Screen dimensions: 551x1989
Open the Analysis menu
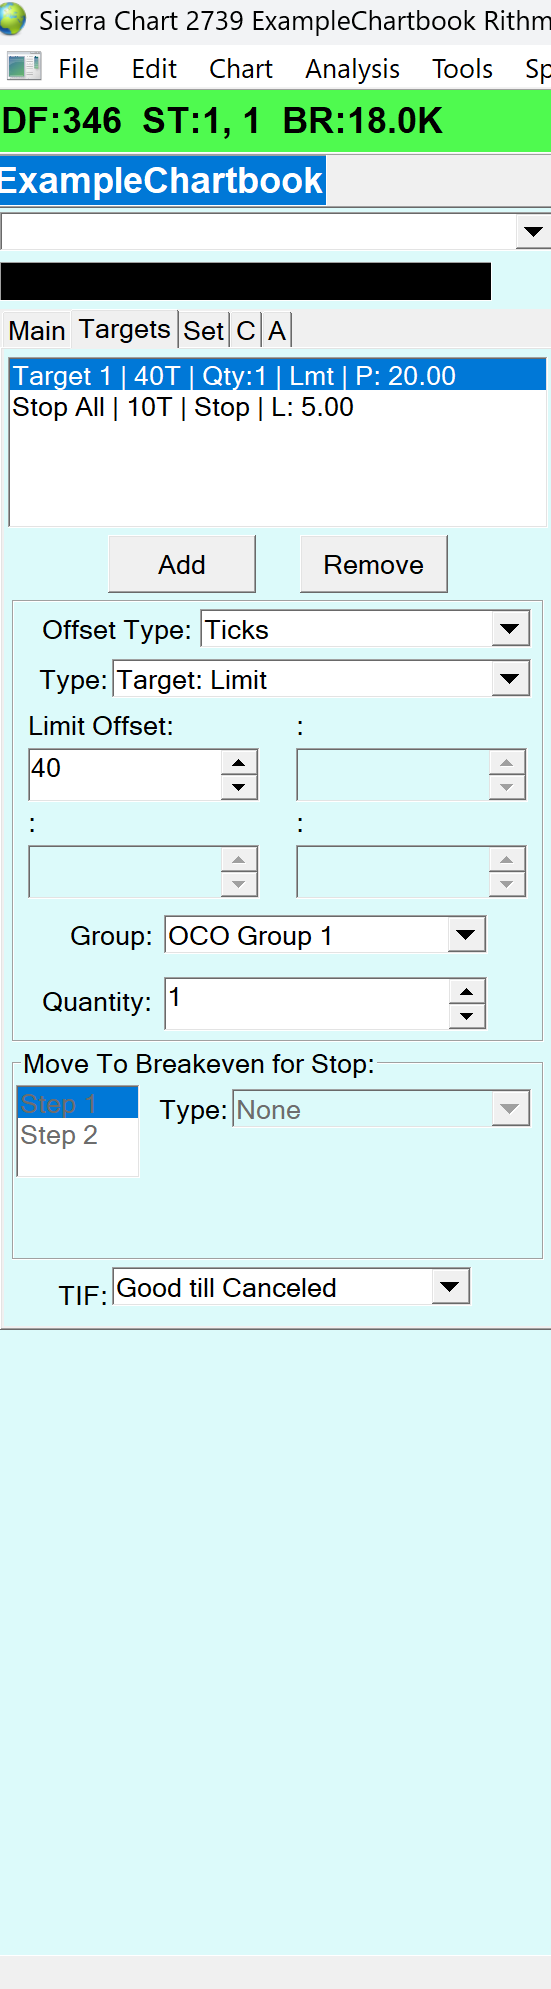pos(353,68)
